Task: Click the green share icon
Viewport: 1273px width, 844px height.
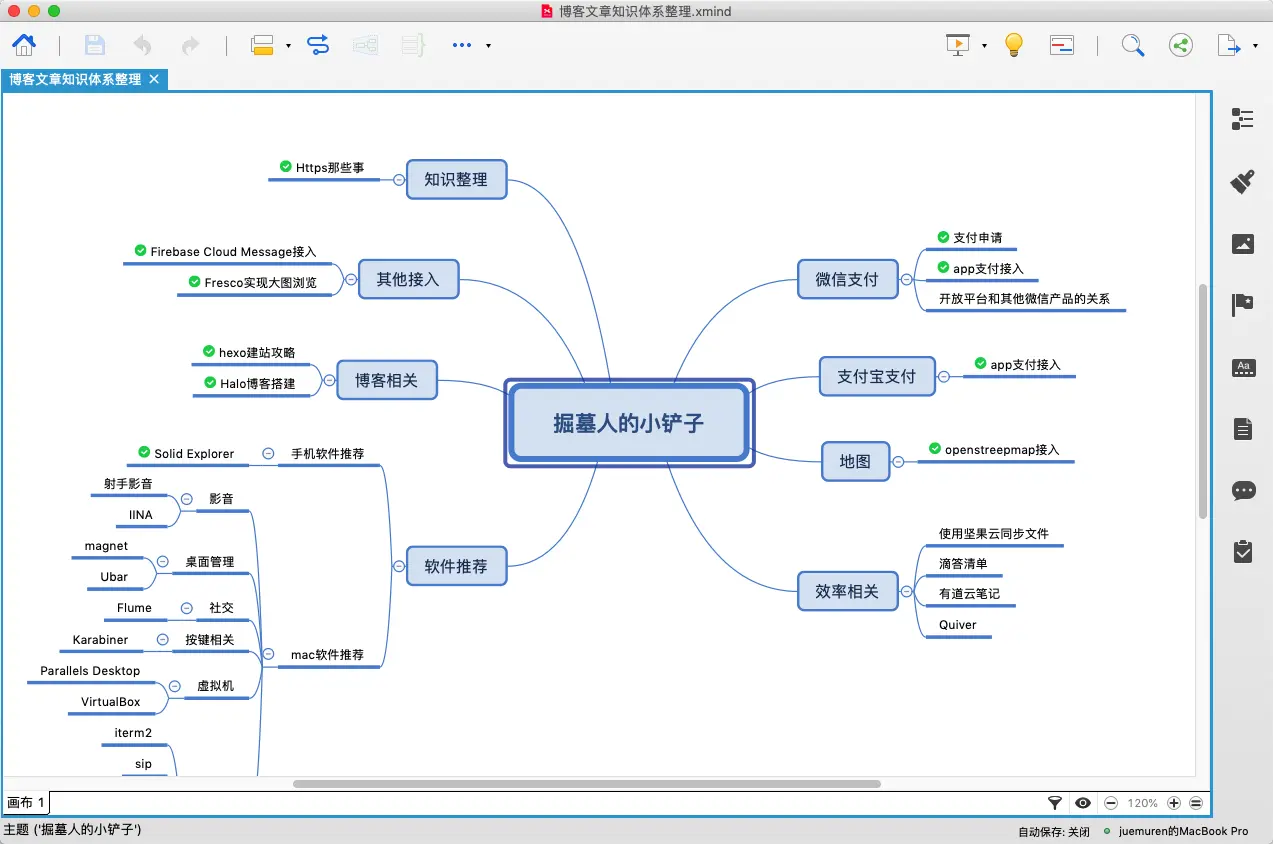Action: tap(1181, 45)
